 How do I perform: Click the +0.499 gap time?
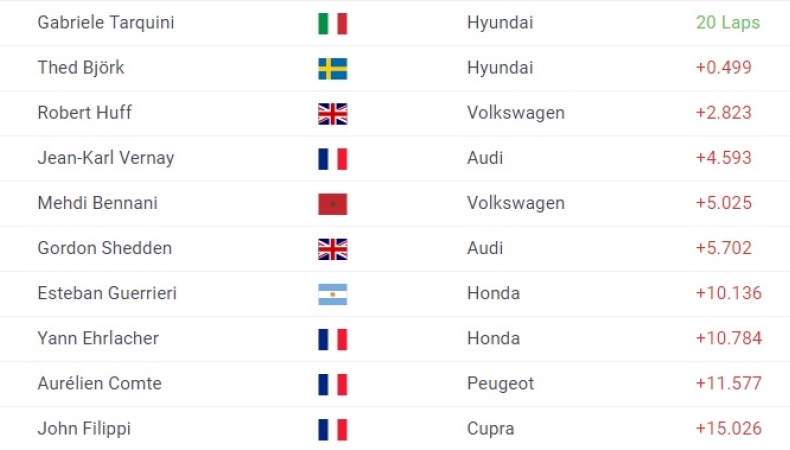pos(723,68)
